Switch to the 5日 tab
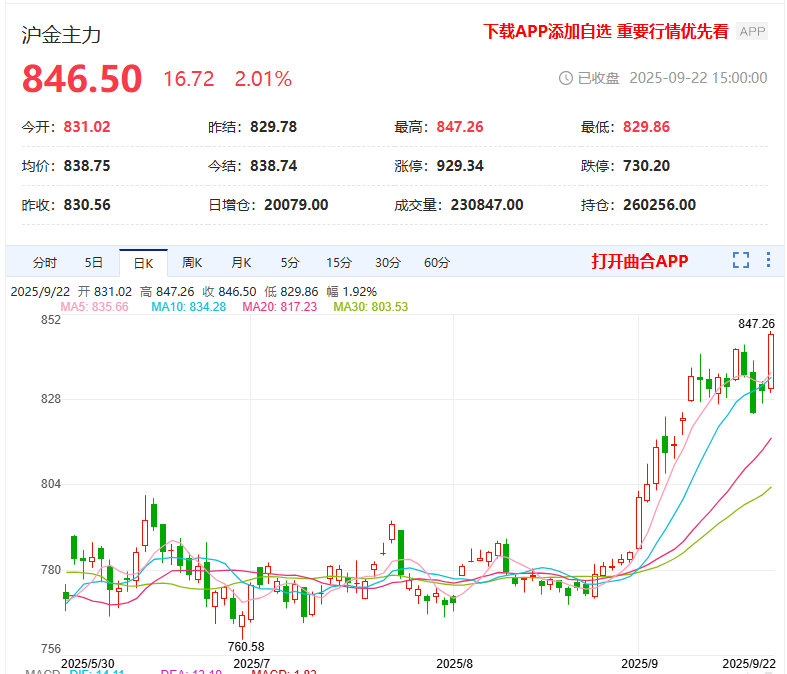 93,262
